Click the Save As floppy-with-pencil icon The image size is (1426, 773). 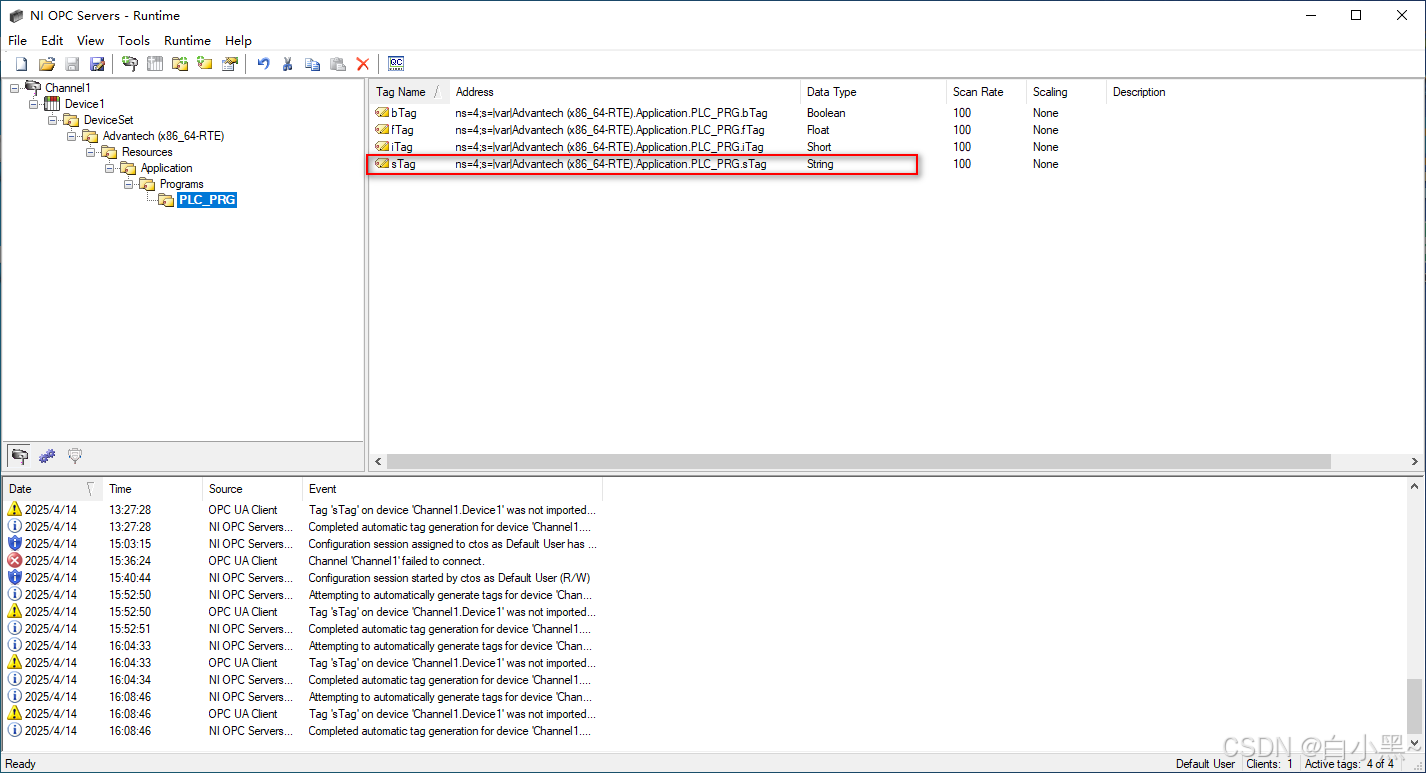(97, 64)
